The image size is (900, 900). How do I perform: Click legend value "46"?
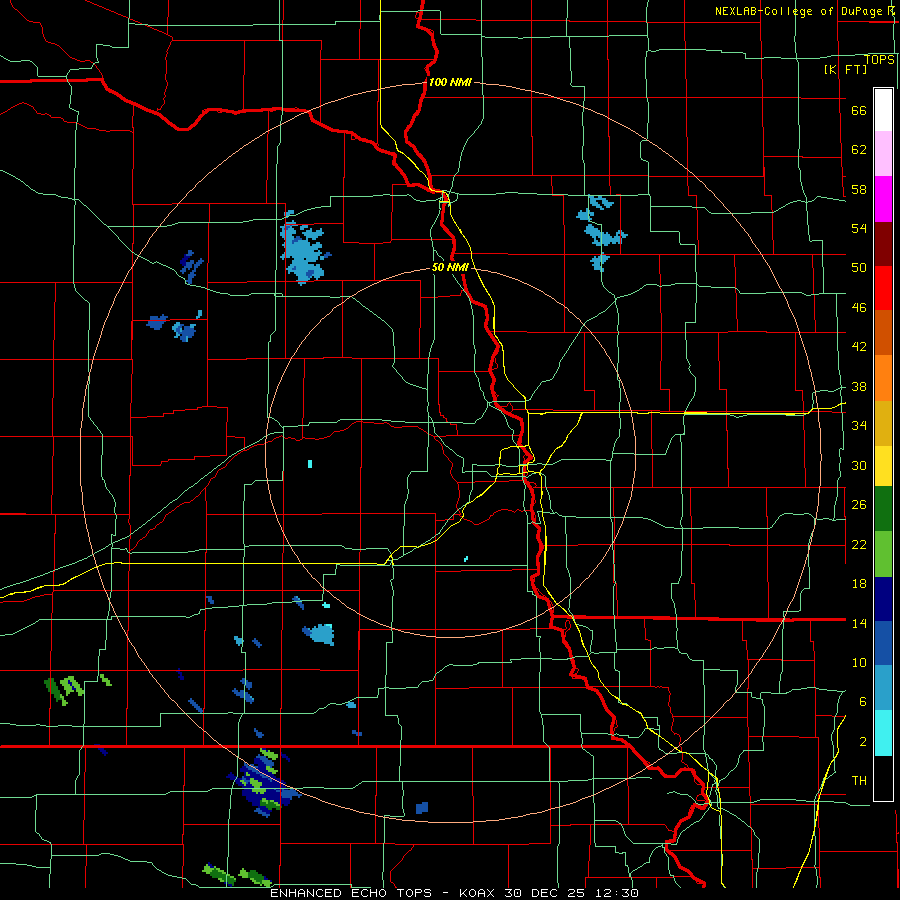click(x=859, y=308)
